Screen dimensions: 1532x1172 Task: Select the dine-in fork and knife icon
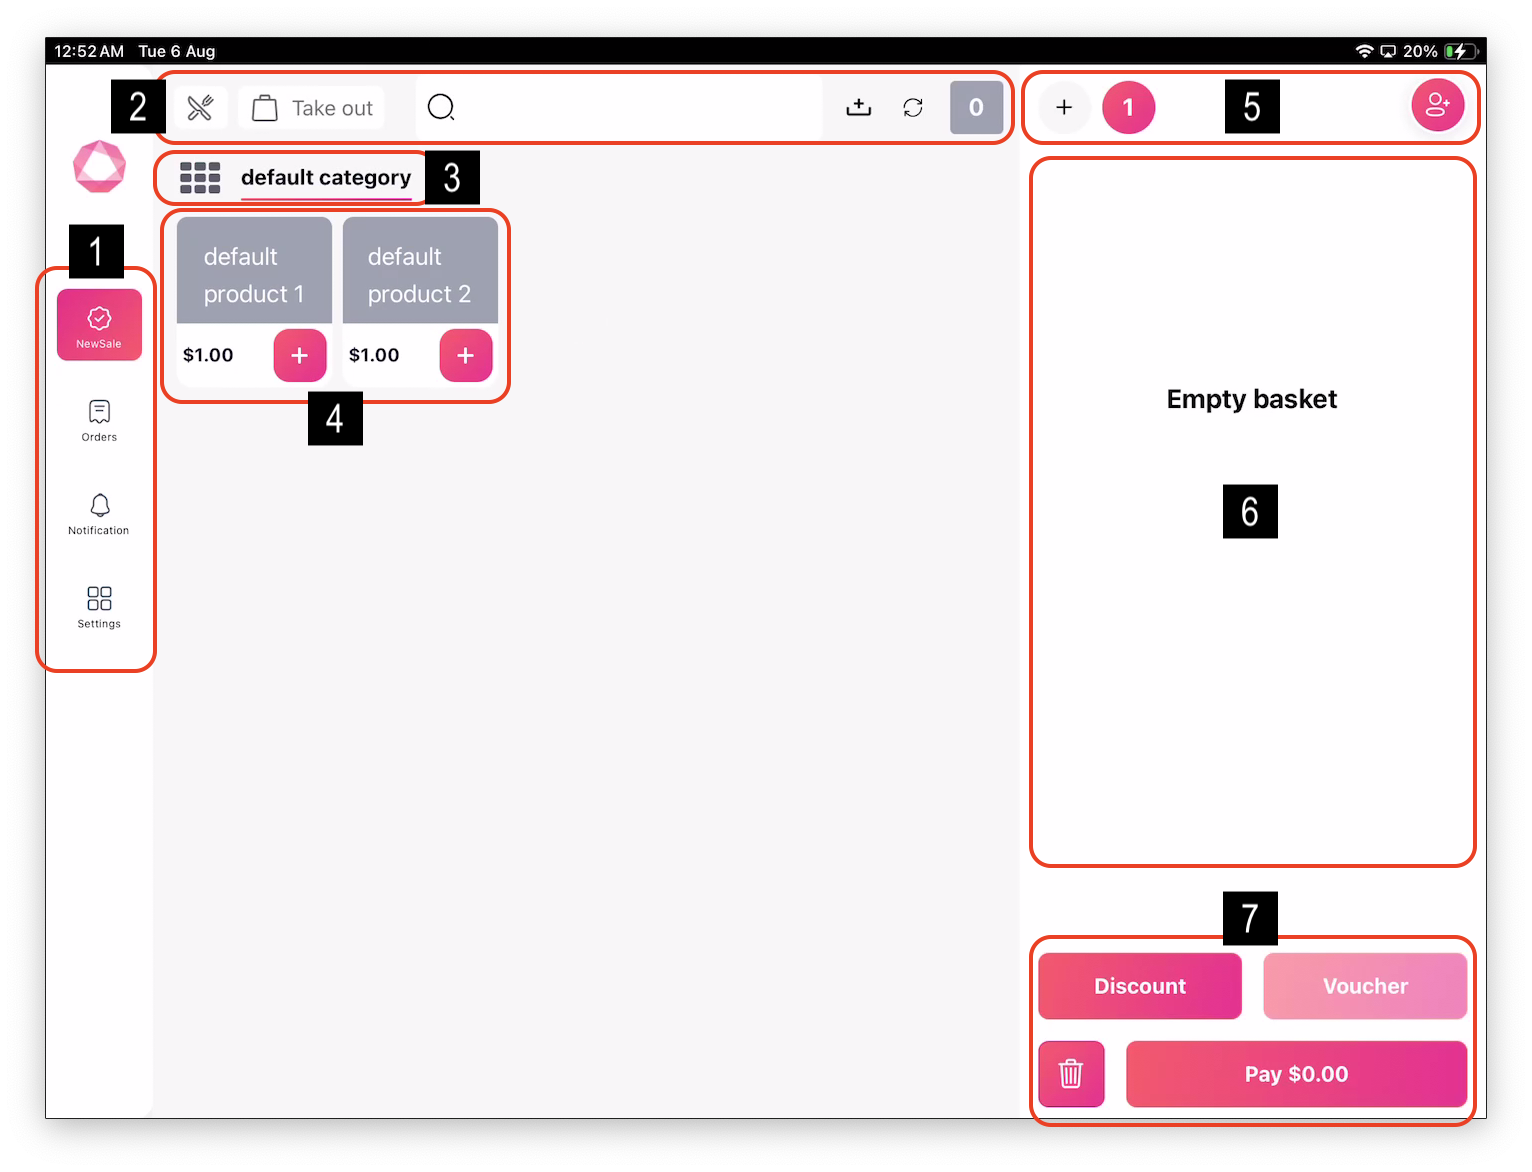(200, 108)
